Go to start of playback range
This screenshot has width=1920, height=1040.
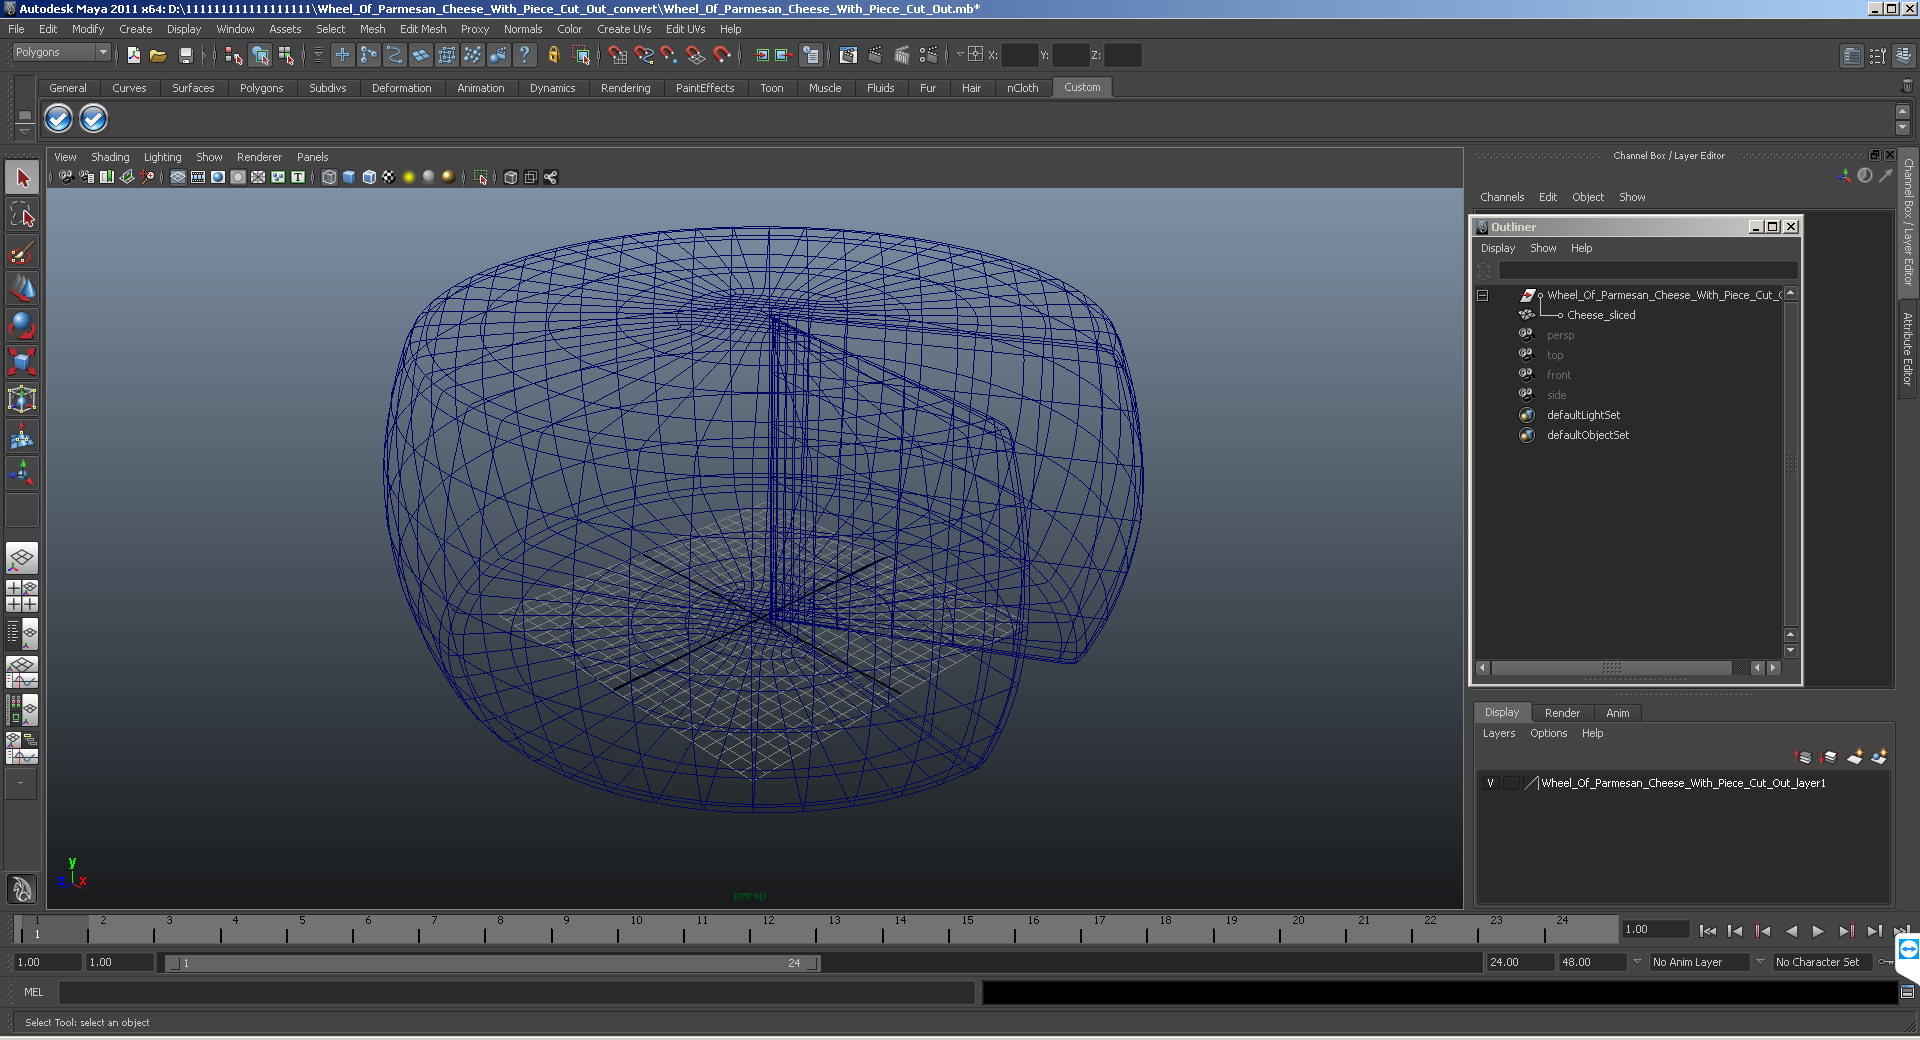pos(1708,931)
